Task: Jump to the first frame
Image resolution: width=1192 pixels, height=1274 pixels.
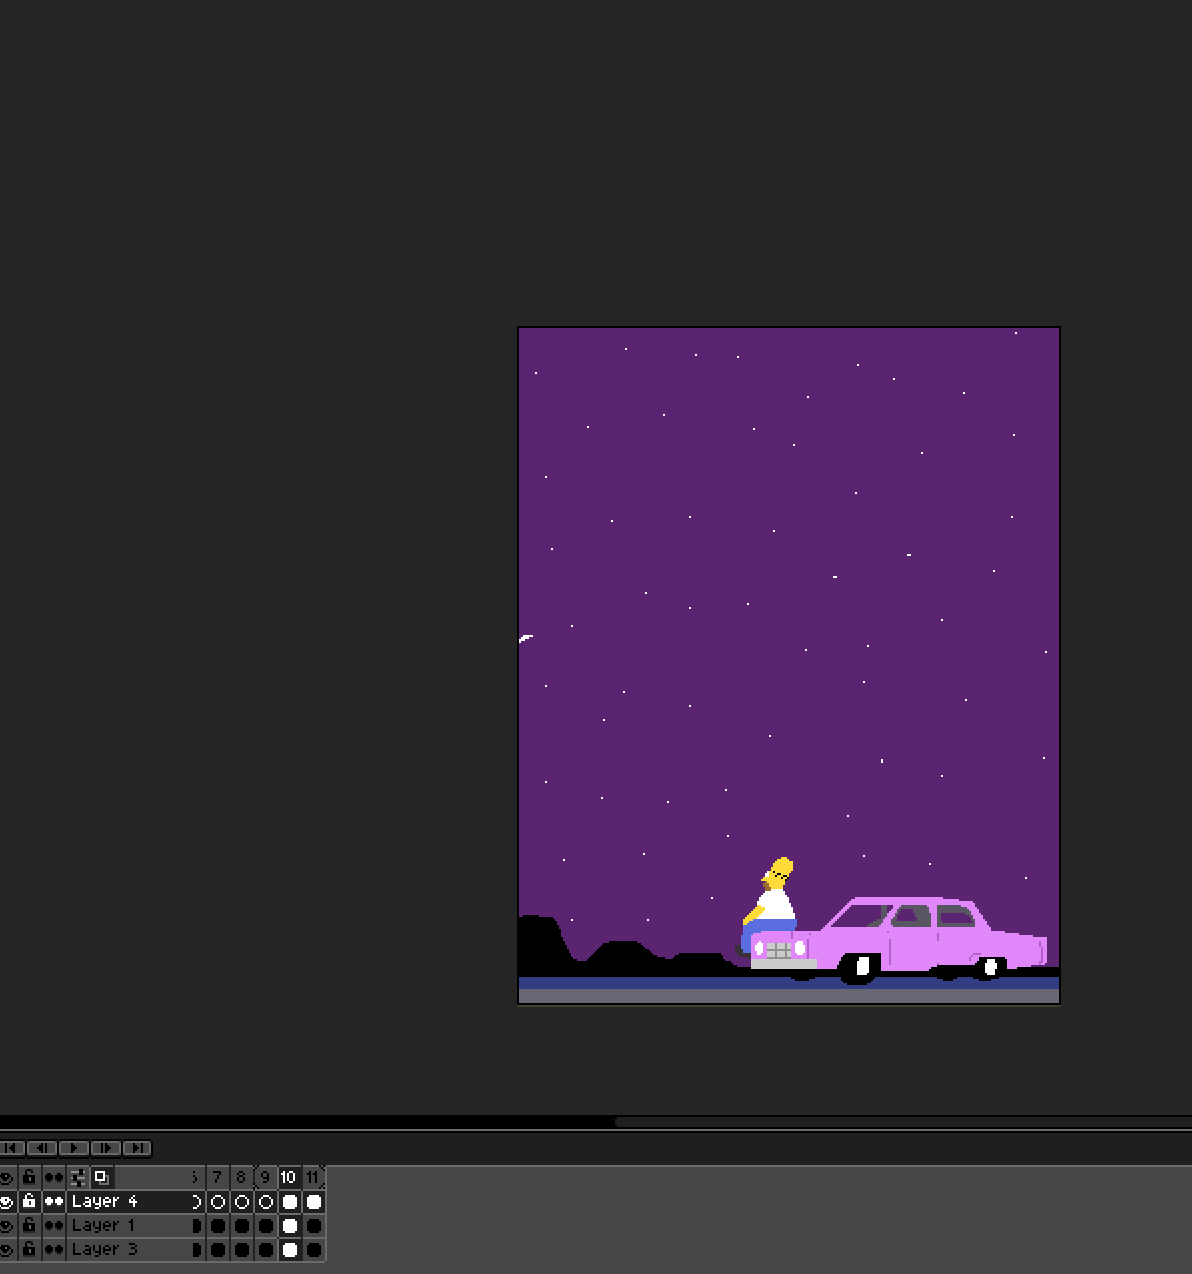Action: [12, 1148]
